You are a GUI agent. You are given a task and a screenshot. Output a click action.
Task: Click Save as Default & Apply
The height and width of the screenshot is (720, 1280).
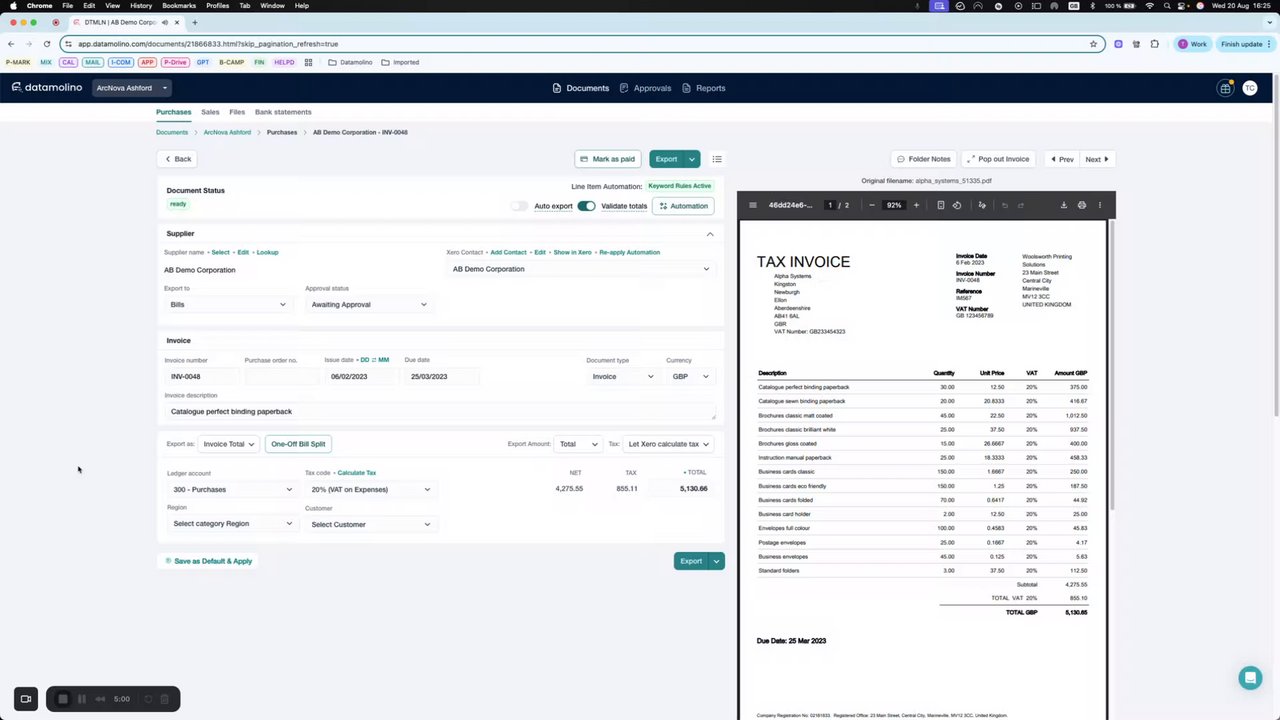[208, 561]
